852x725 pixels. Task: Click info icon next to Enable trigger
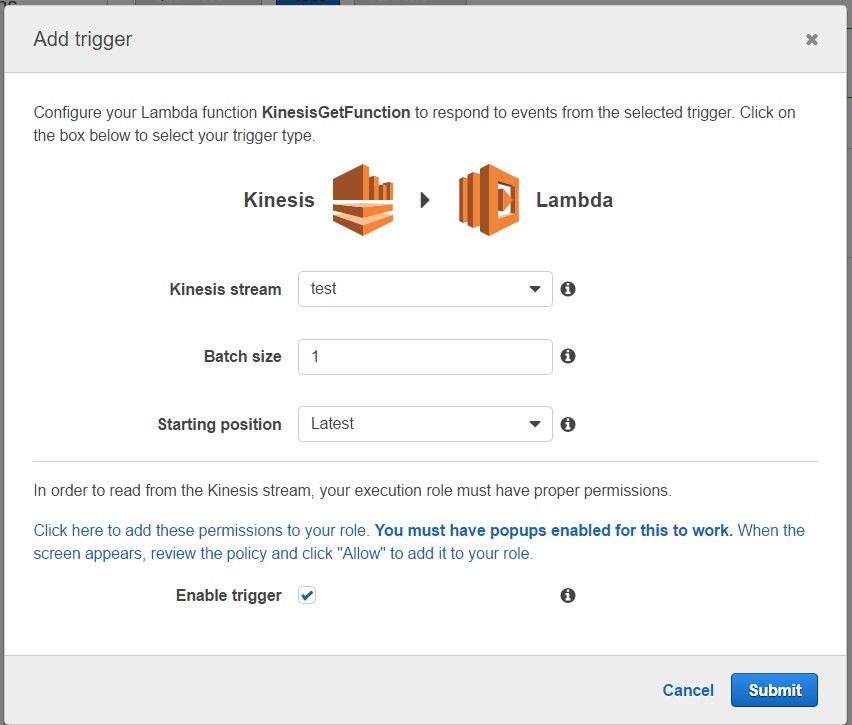click(568, 595)
